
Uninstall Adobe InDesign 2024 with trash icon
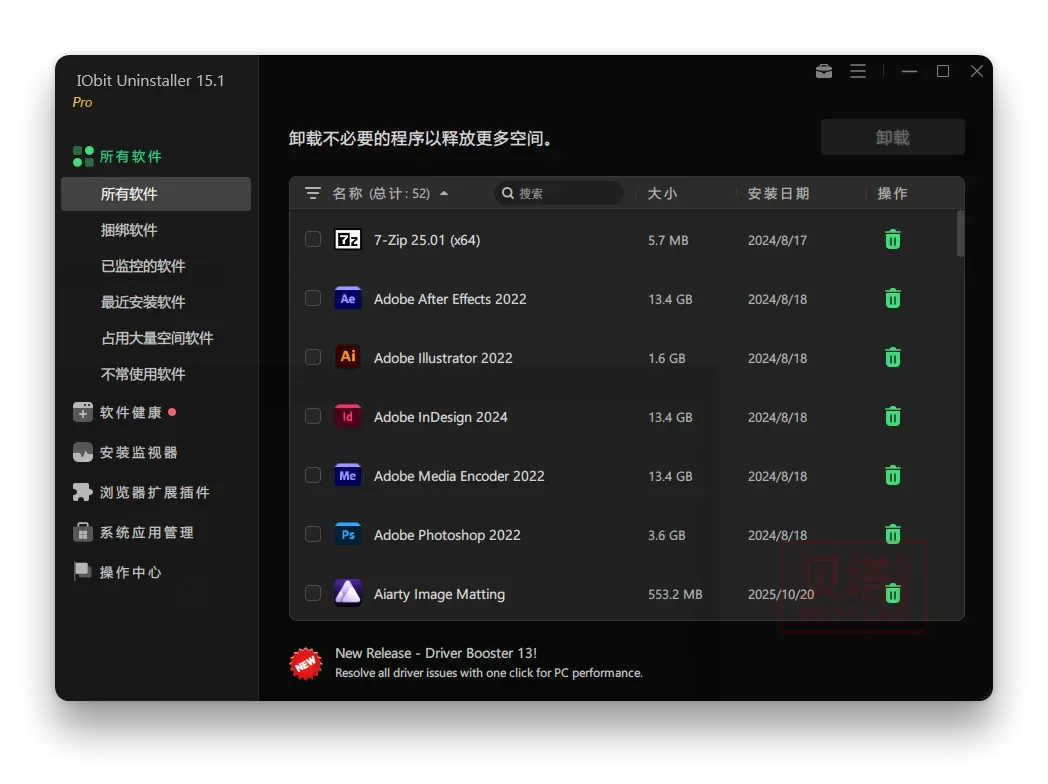coord(892,416)
